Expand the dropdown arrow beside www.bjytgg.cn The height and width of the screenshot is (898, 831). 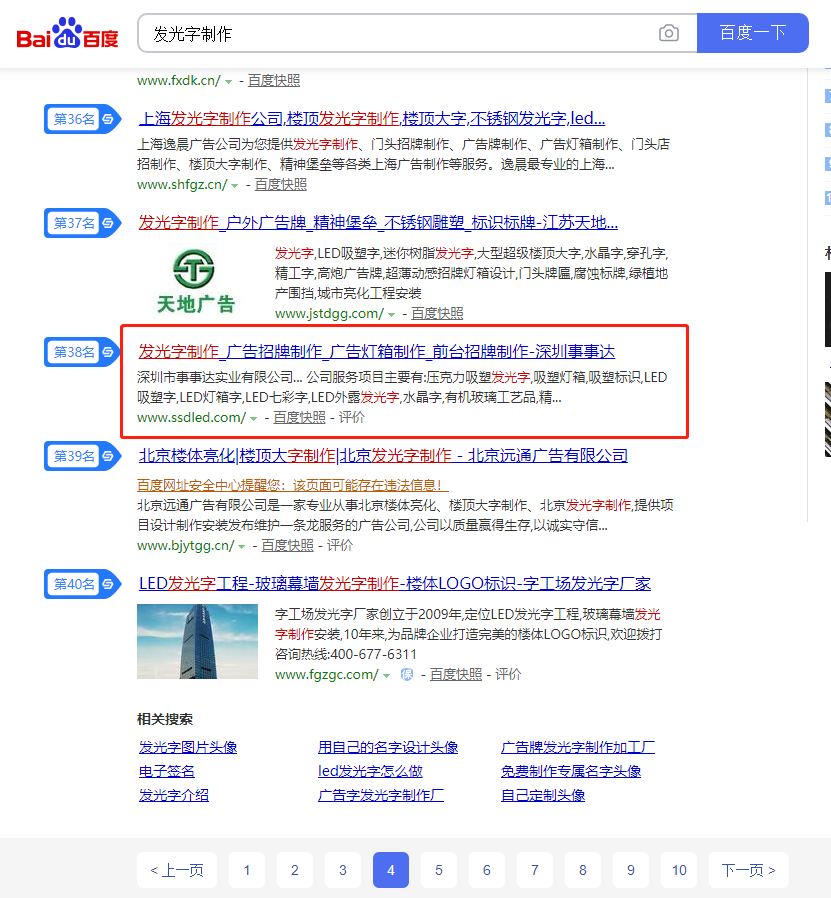(242, 546)
